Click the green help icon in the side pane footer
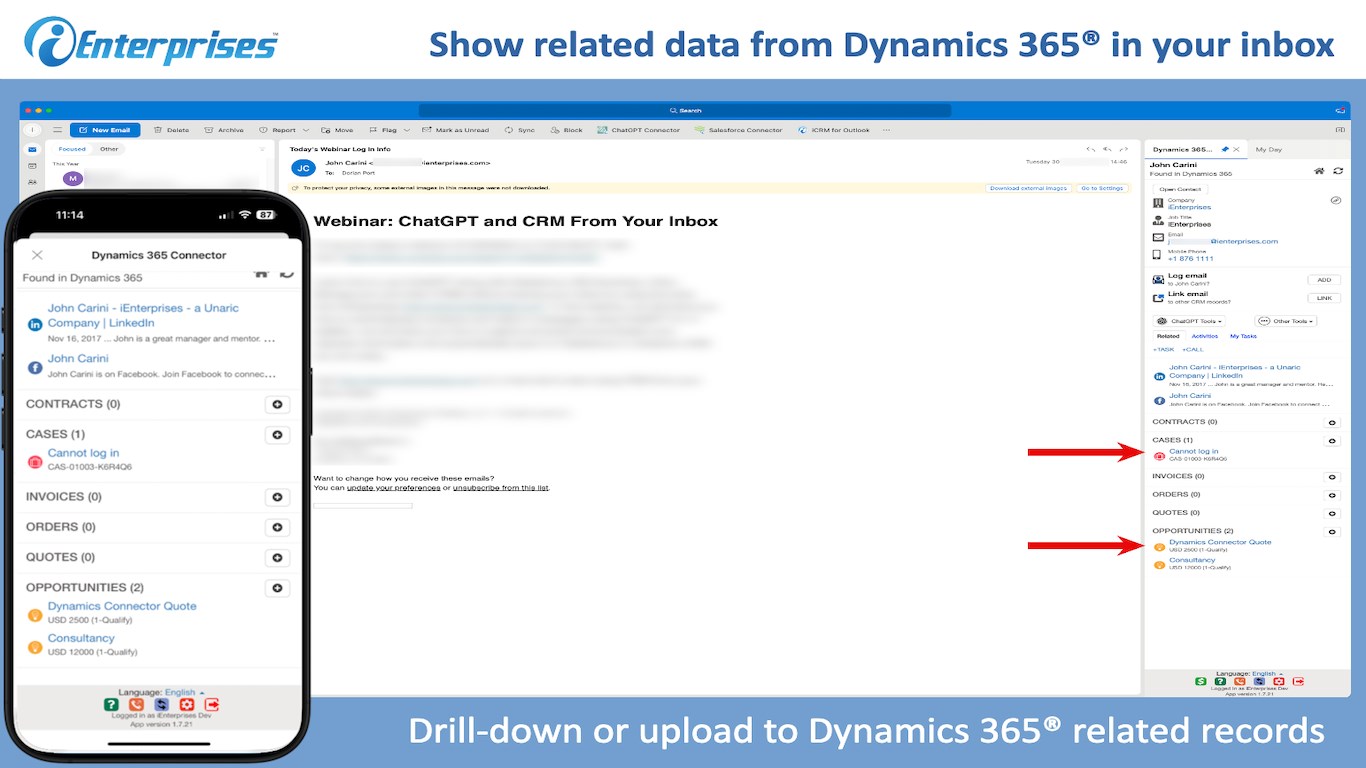The height and width of the screenshot is (768, 1366). pos(1220,682)
